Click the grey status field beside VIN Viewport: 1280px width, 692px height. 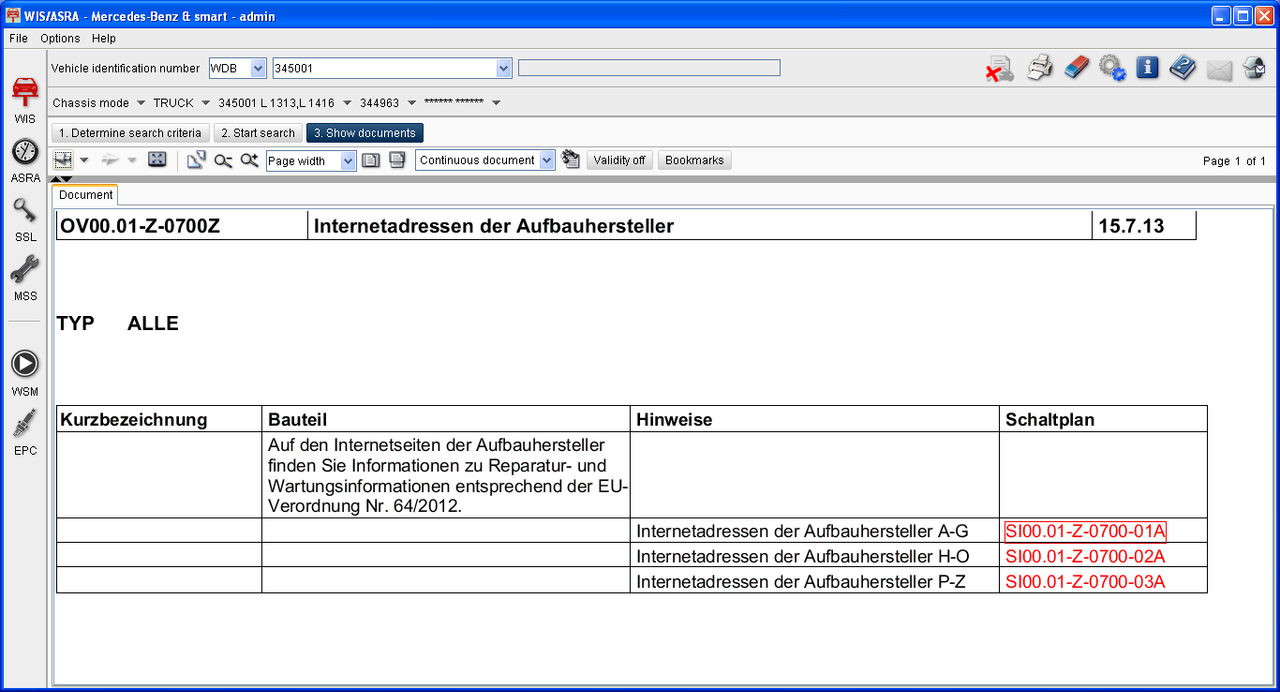[649, 68]
